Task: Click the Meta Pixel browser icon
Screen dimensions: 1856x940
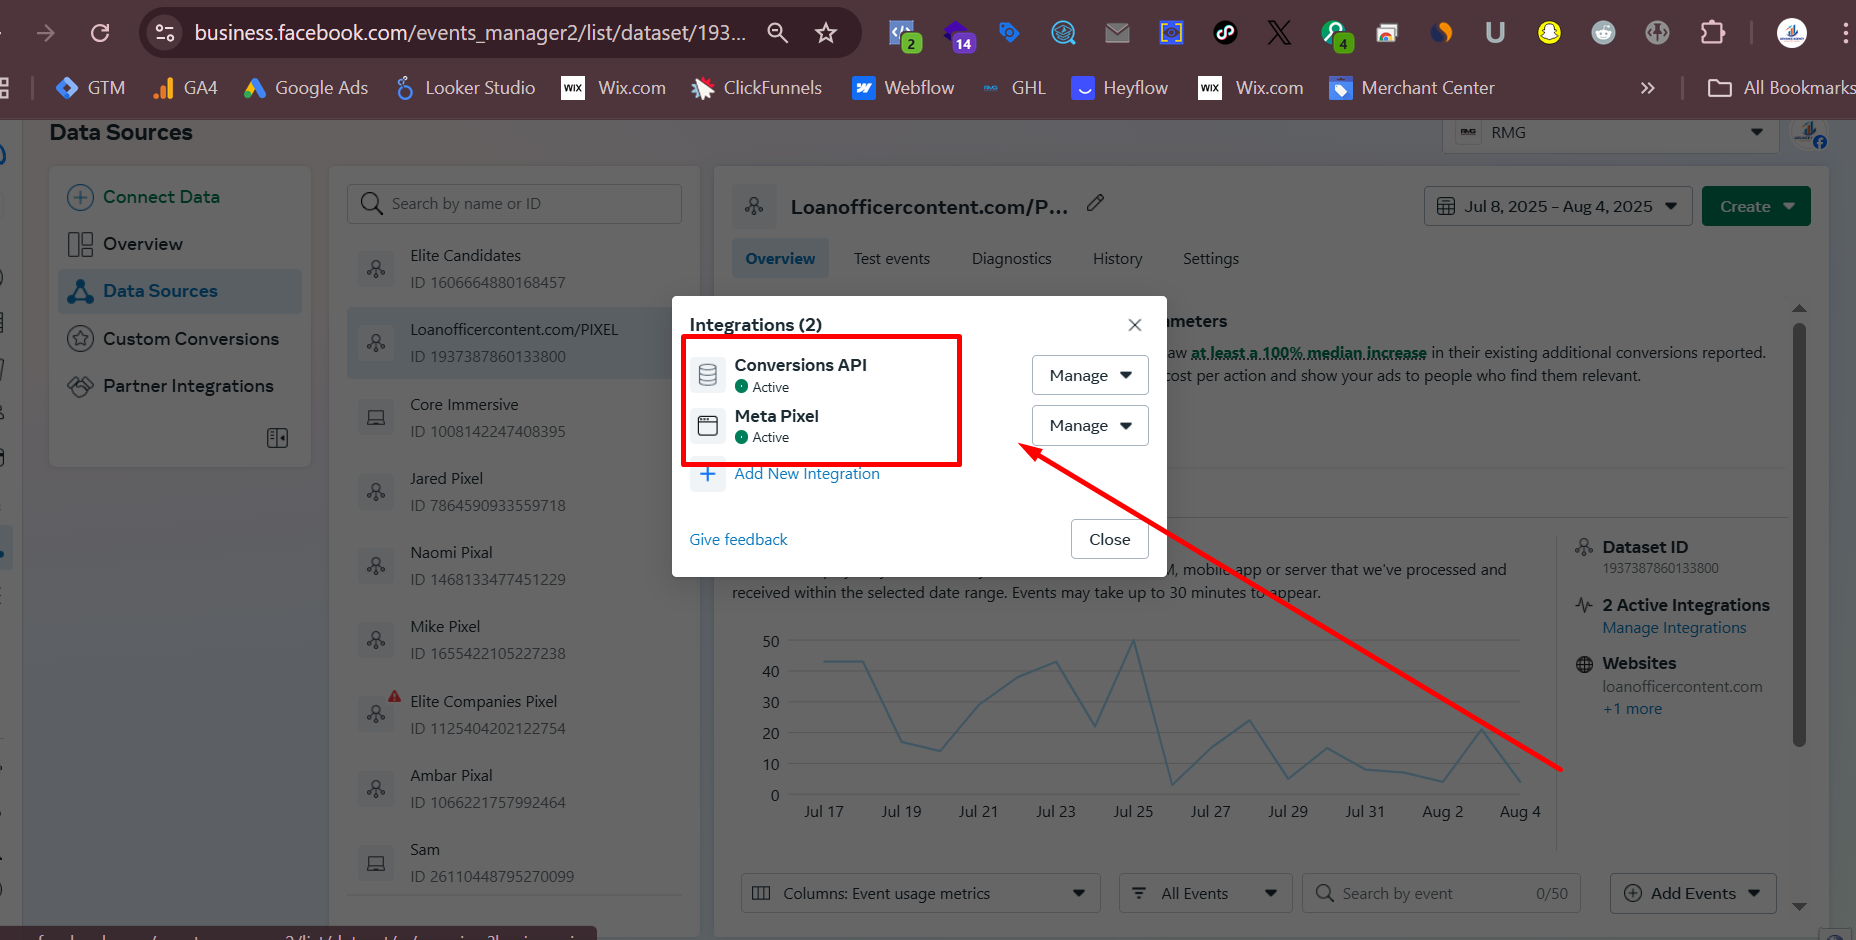Action: [x=708, y=426]
